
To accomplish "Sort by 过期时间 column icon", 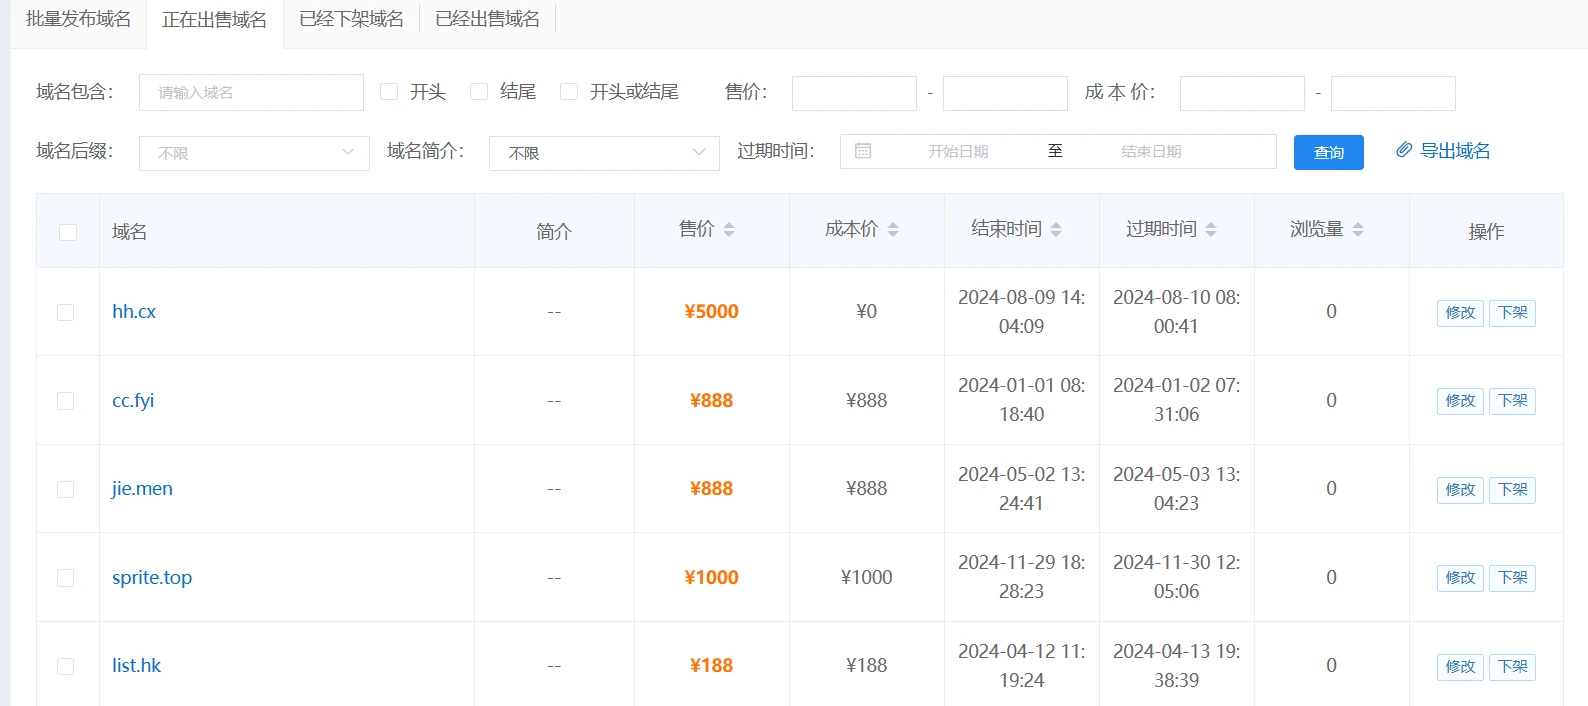I will click(1211, 230).
